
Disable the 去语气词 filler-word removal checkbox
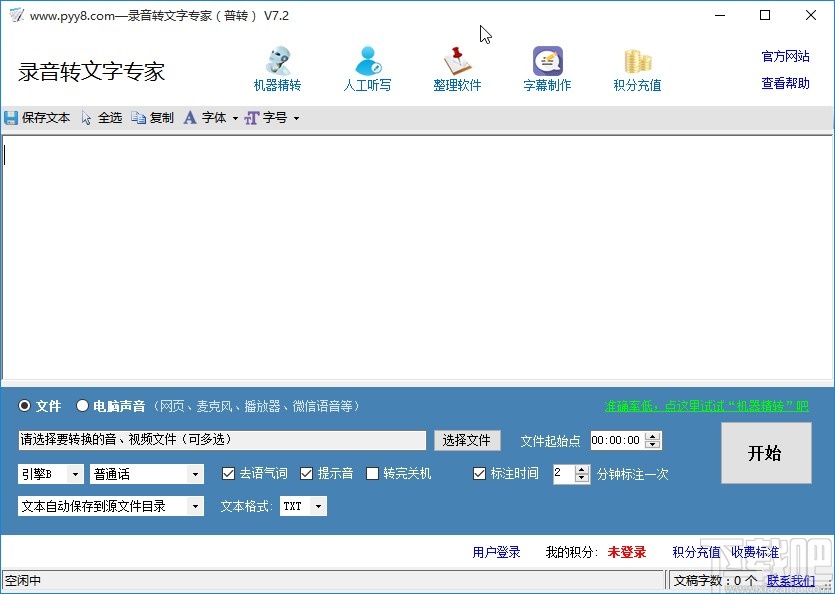(x=229, y=473)
